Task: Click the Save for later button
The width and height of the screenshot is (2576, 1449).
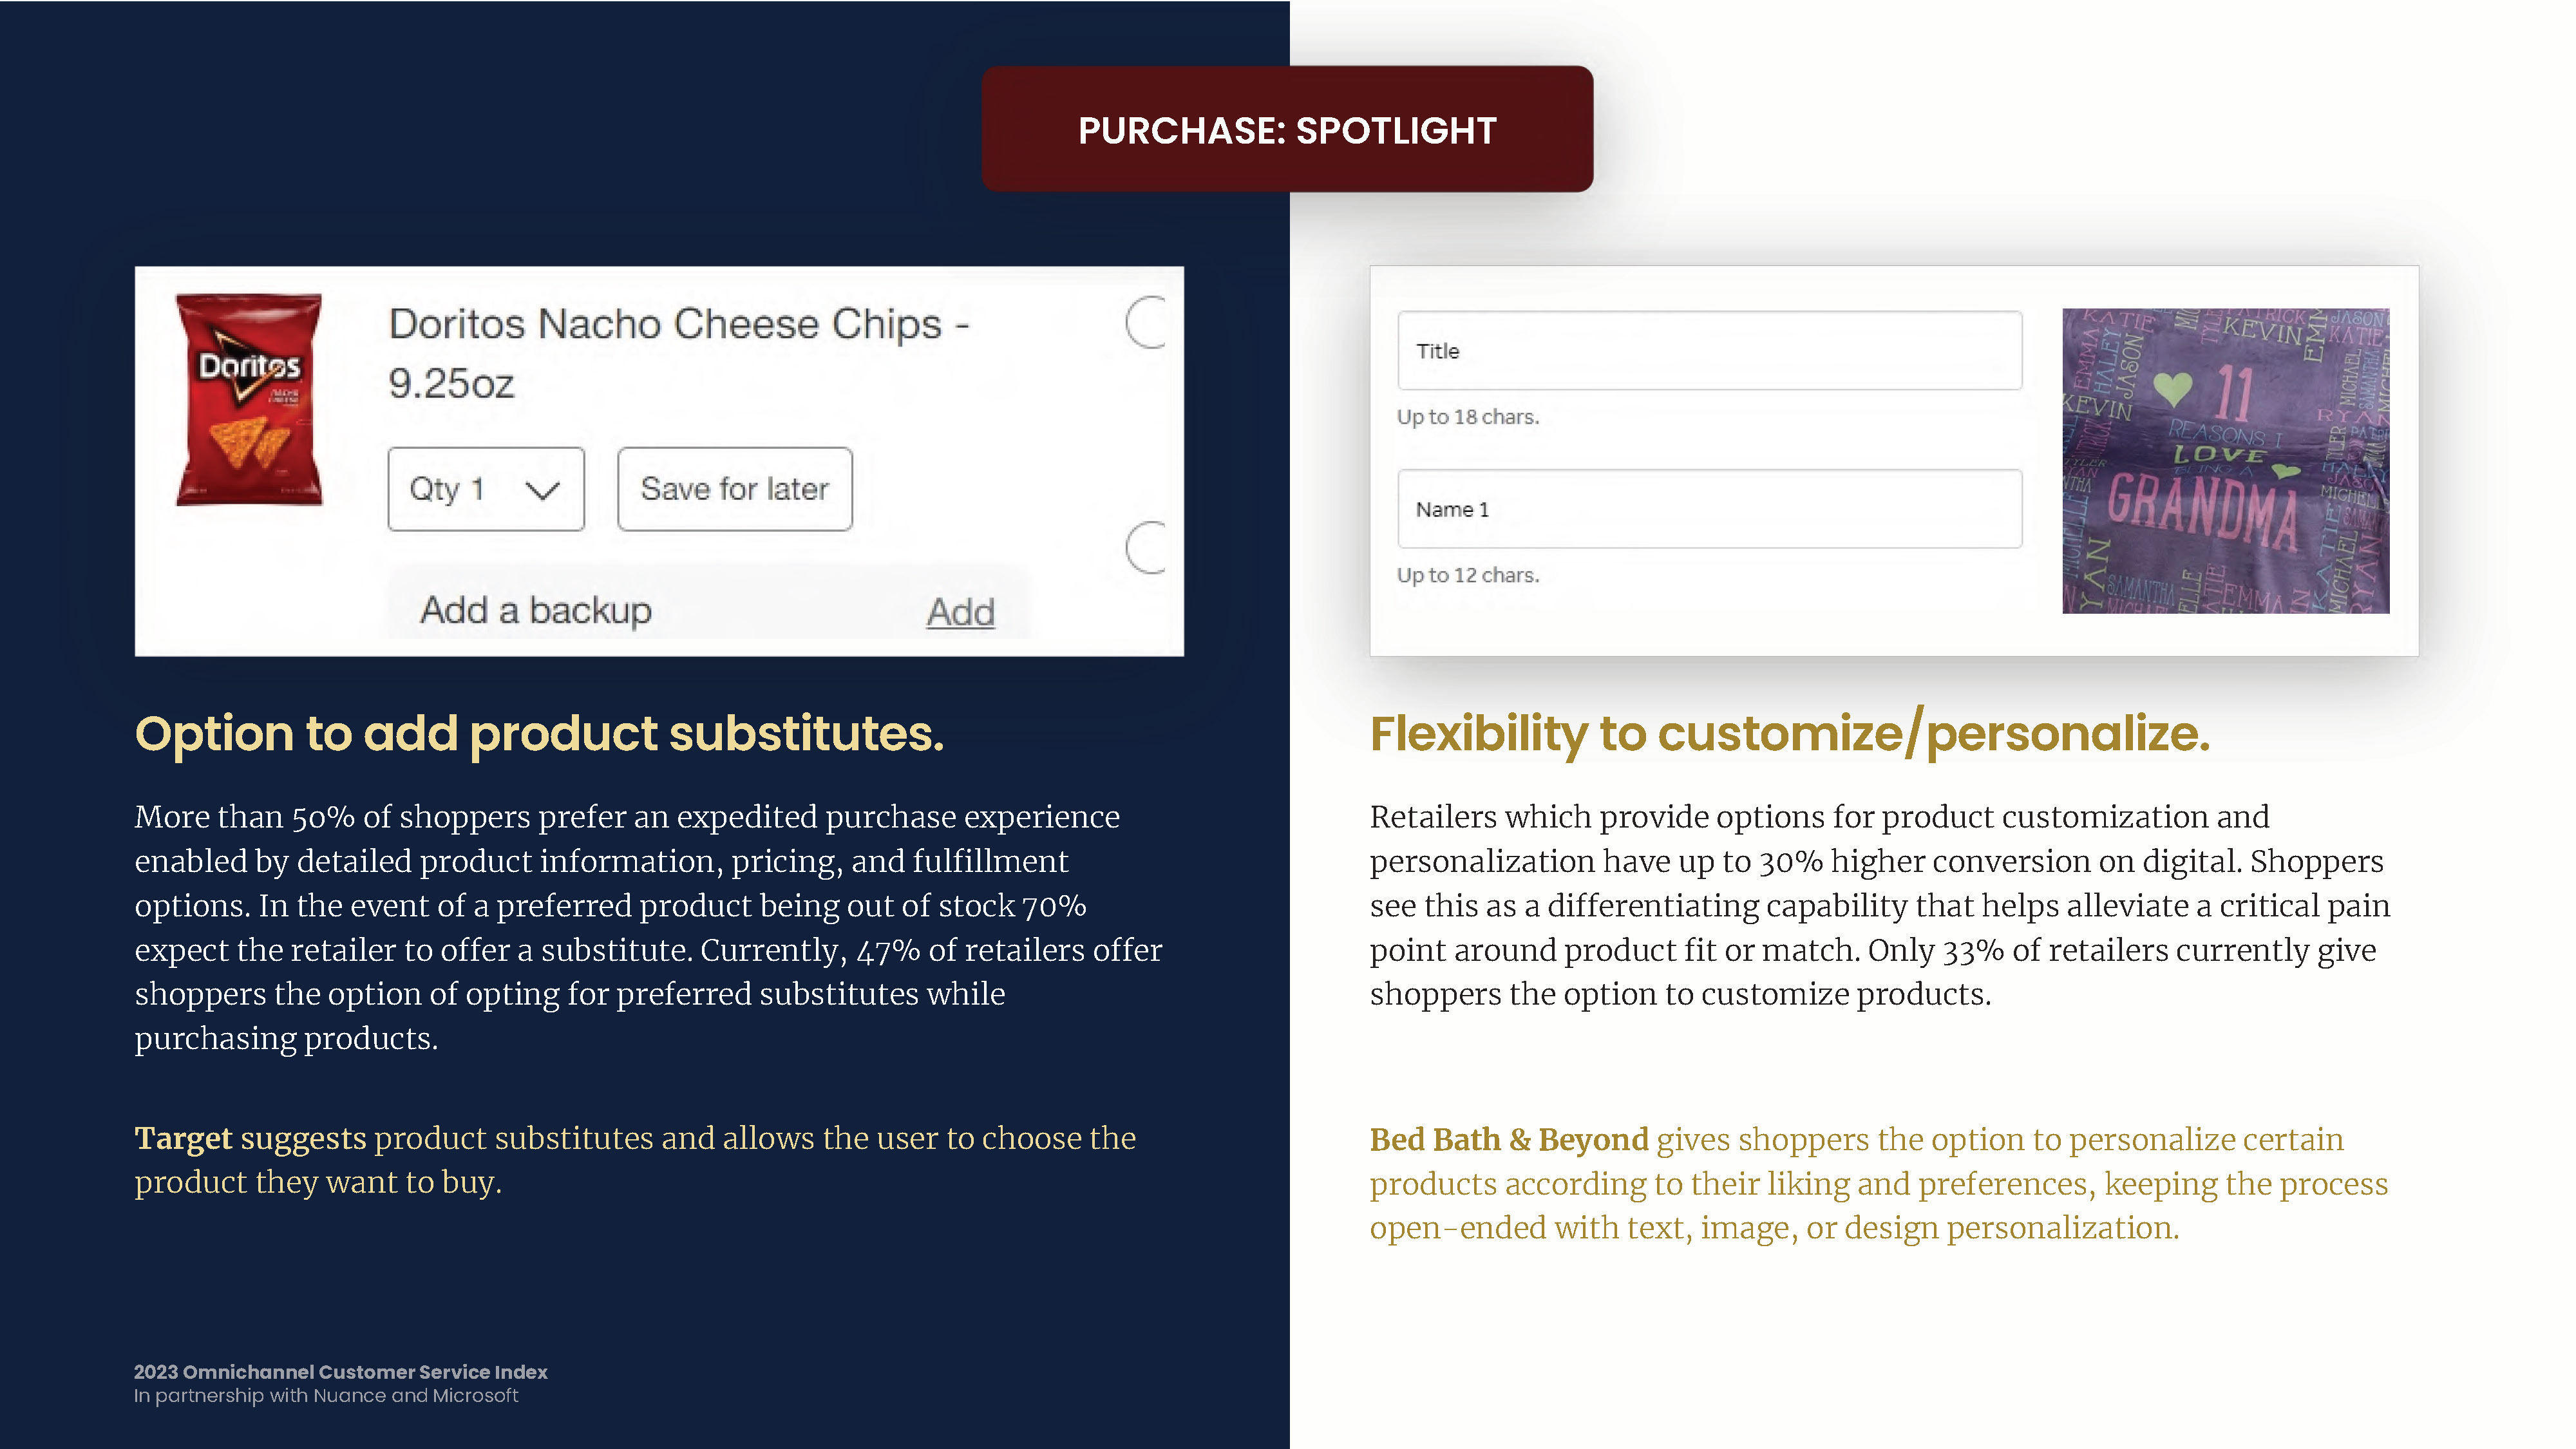Action: click(735, 489)
